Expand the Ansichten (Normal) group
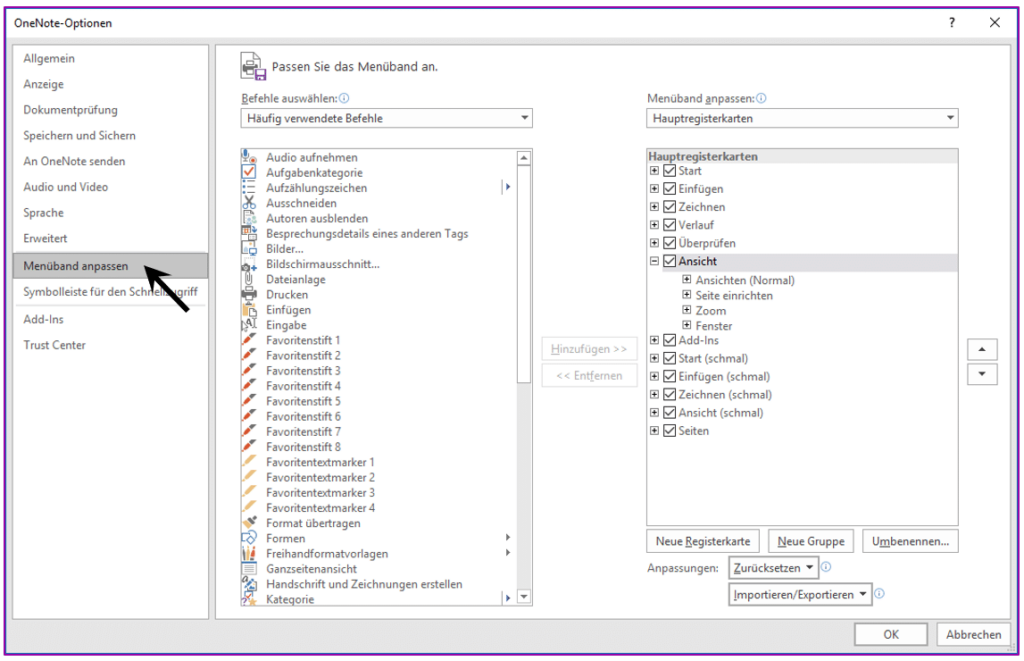Screen dimensions: 1024x661 686,279
